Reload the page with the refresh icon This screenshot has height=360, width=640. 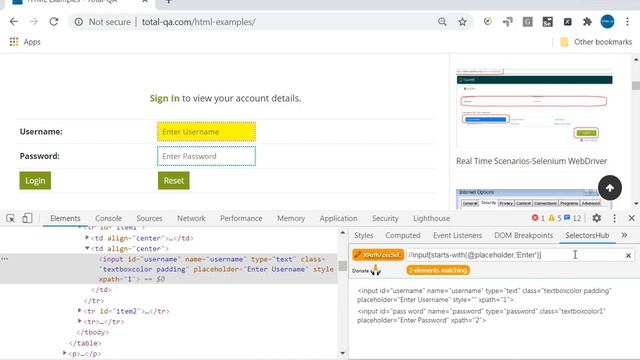[x=54, y=22]
